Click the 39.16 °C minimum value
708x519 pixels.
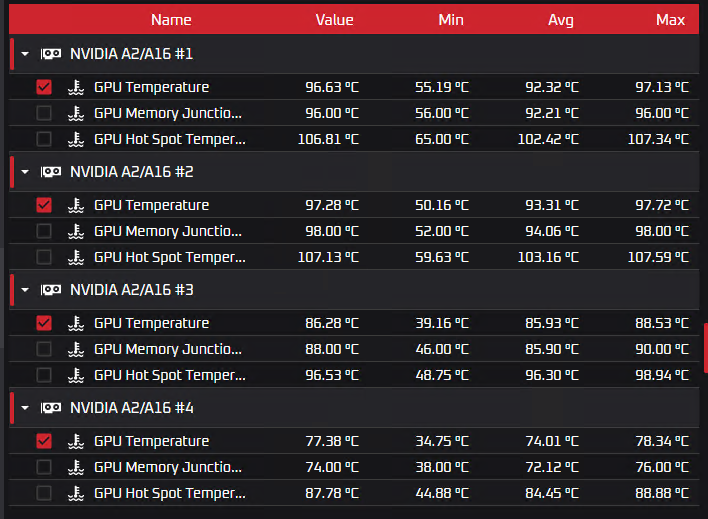[442, 323]
